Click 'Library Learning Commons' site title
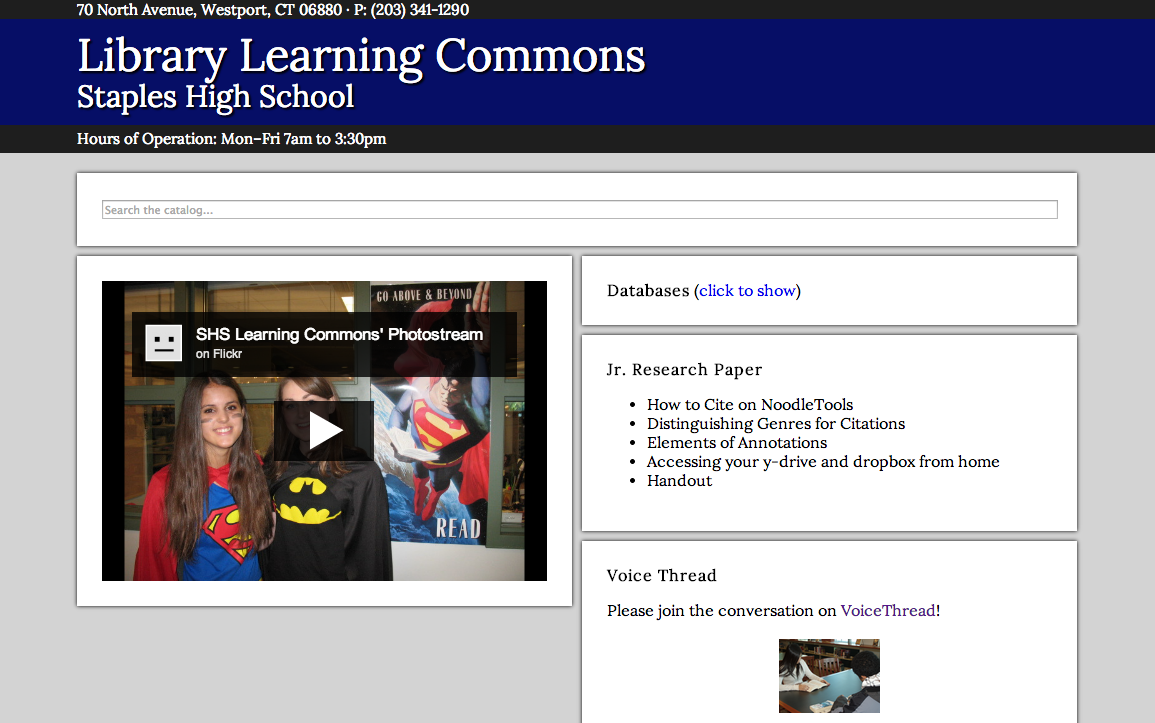 (361, 56)
